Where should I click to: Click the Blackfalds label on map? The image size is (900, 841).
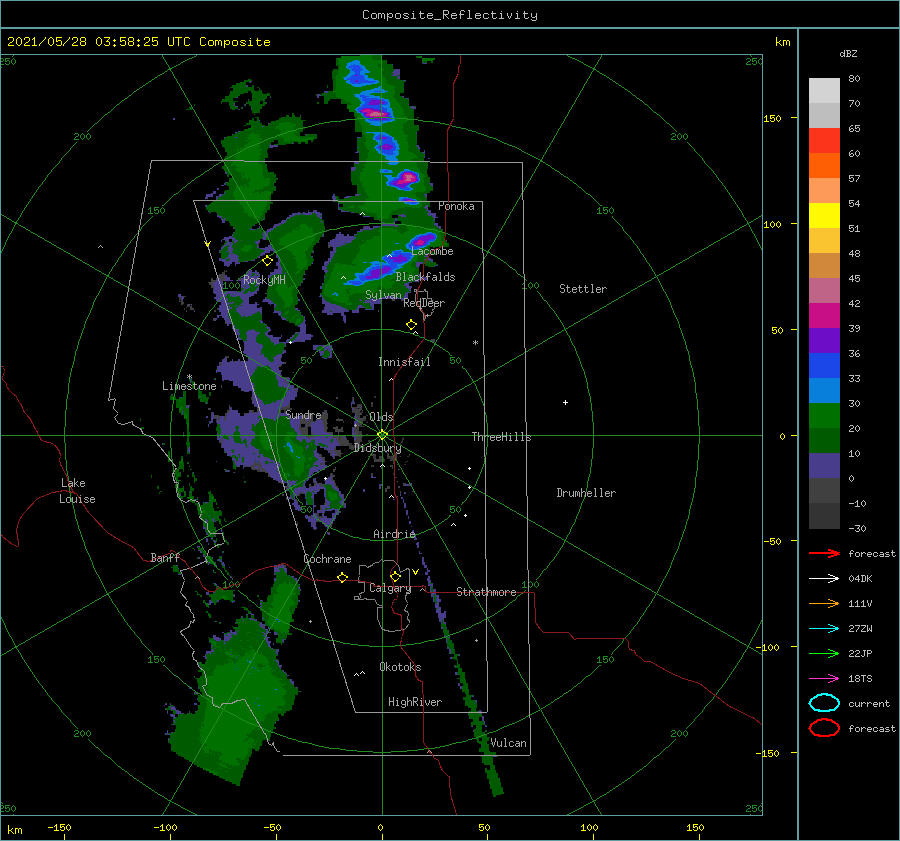(425, 277)
